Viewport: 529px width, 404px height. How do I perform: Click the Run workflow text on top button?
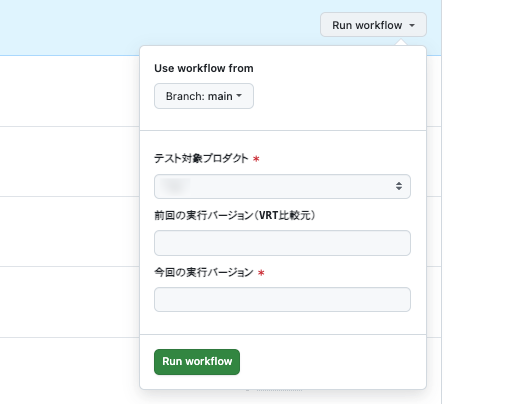(367, 25)
